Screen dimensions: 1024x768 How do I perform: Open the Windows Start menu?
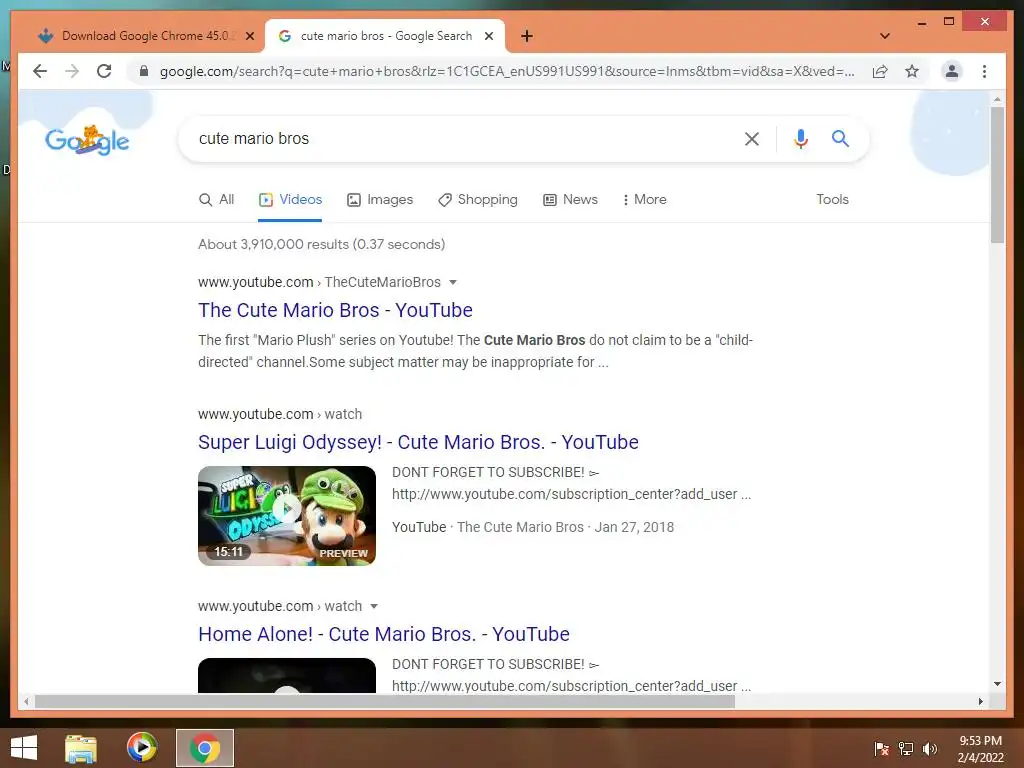24,748
